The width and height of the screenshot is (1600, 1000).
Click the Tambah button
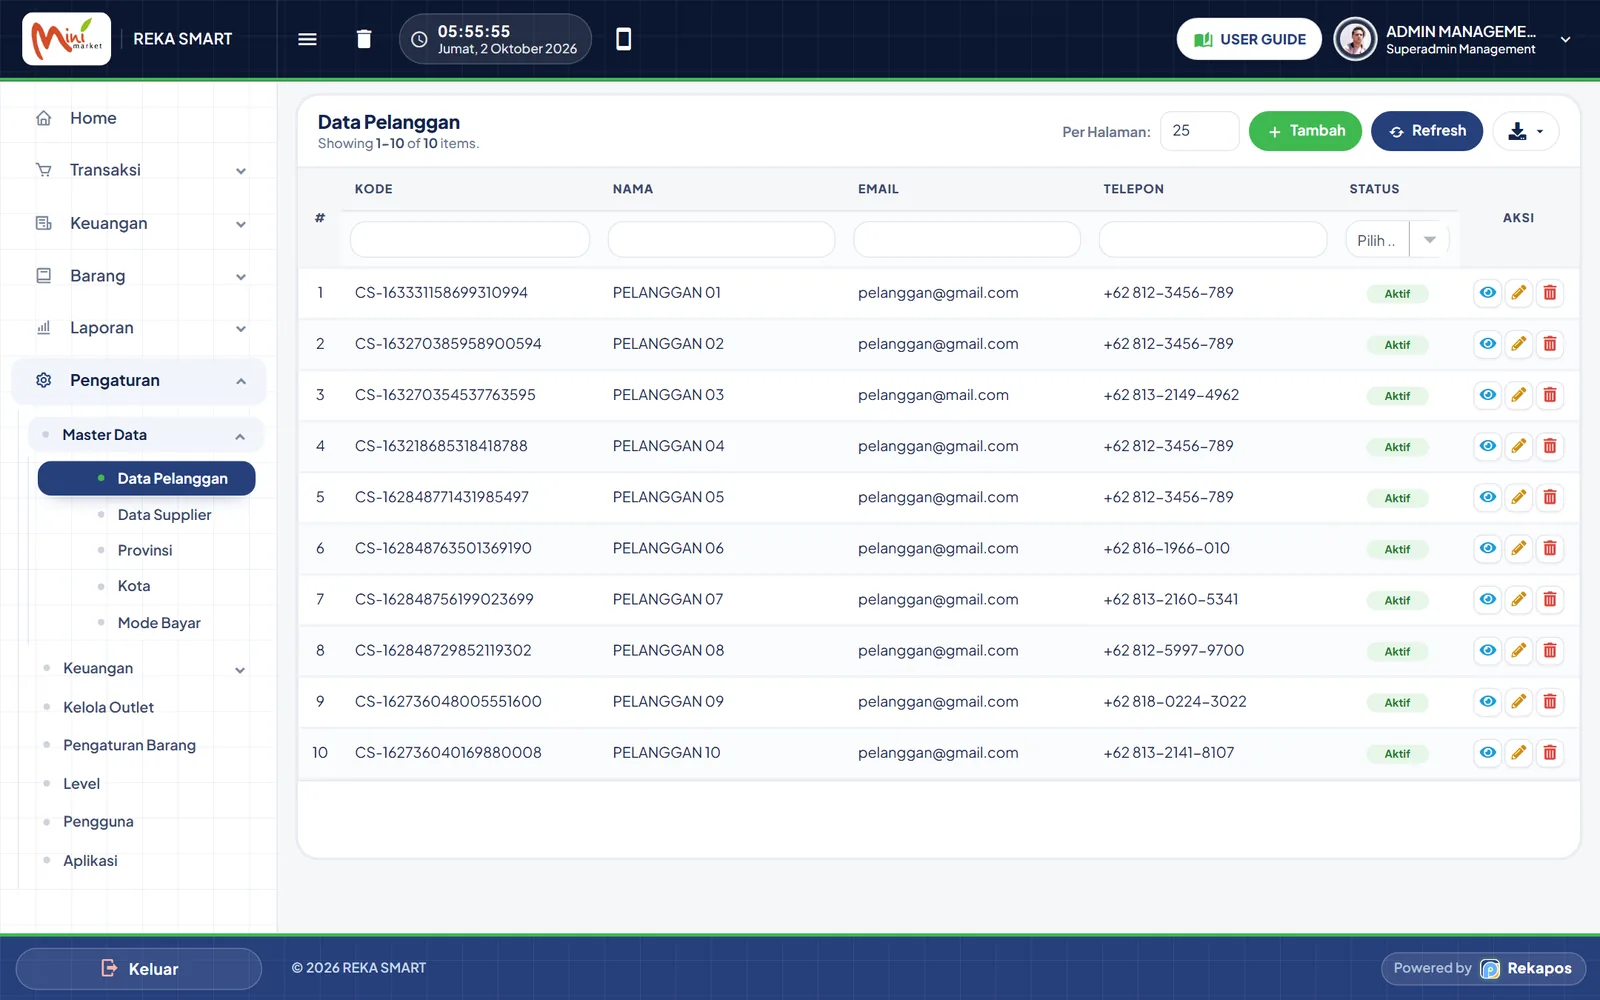tap(1305, 131)
